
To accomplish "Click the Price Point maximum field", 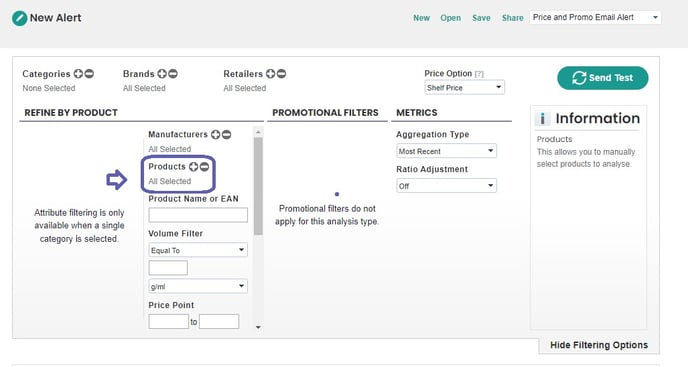I will point(219,321).
